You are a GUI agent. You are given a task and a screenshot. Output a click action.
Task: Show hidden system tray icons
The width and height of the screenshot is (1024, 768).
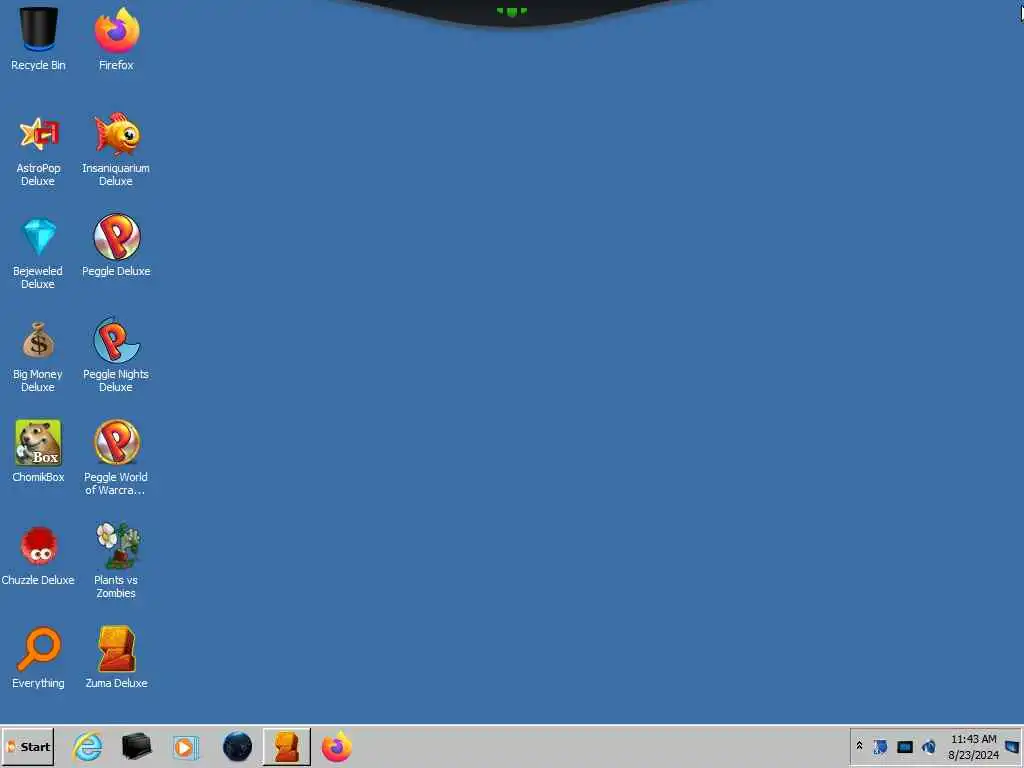[859, 746]
